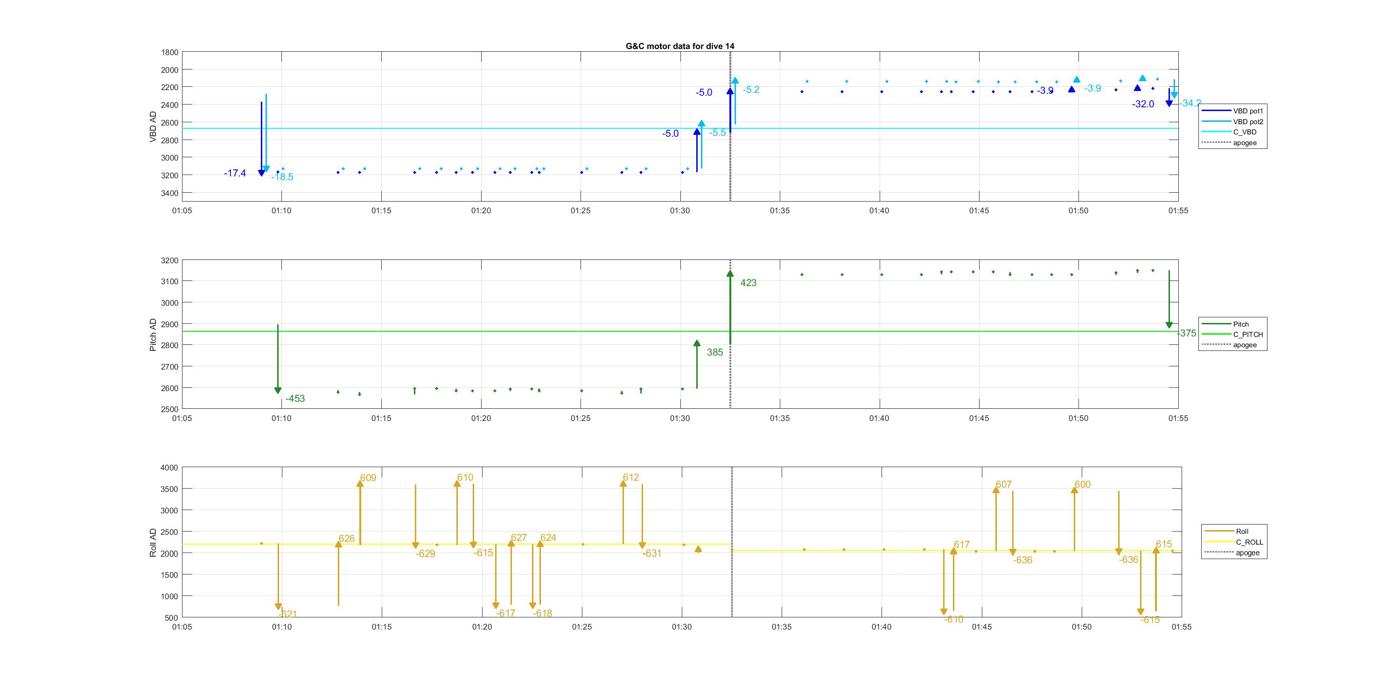1400x693 pixels.
Task: Click the "-453" pitch data label
Action: point(295,399)
